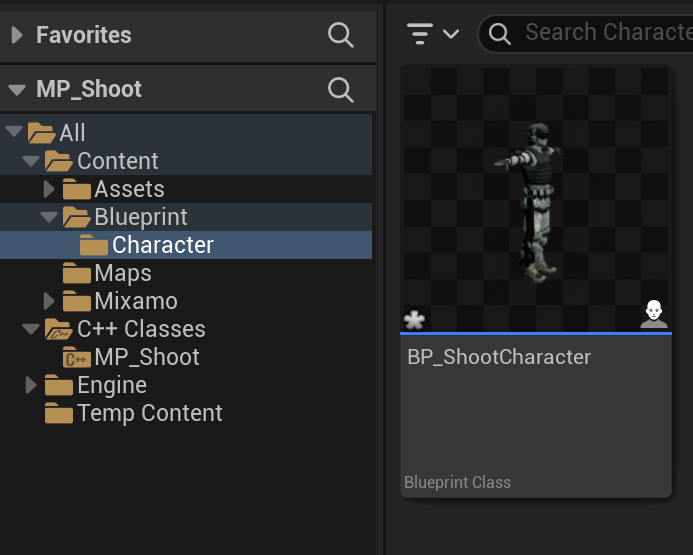Click the Search Character input field
Image resolution: width=693 pixels, height=555 pixels.
pyautogui.click(x=605, y=32)
